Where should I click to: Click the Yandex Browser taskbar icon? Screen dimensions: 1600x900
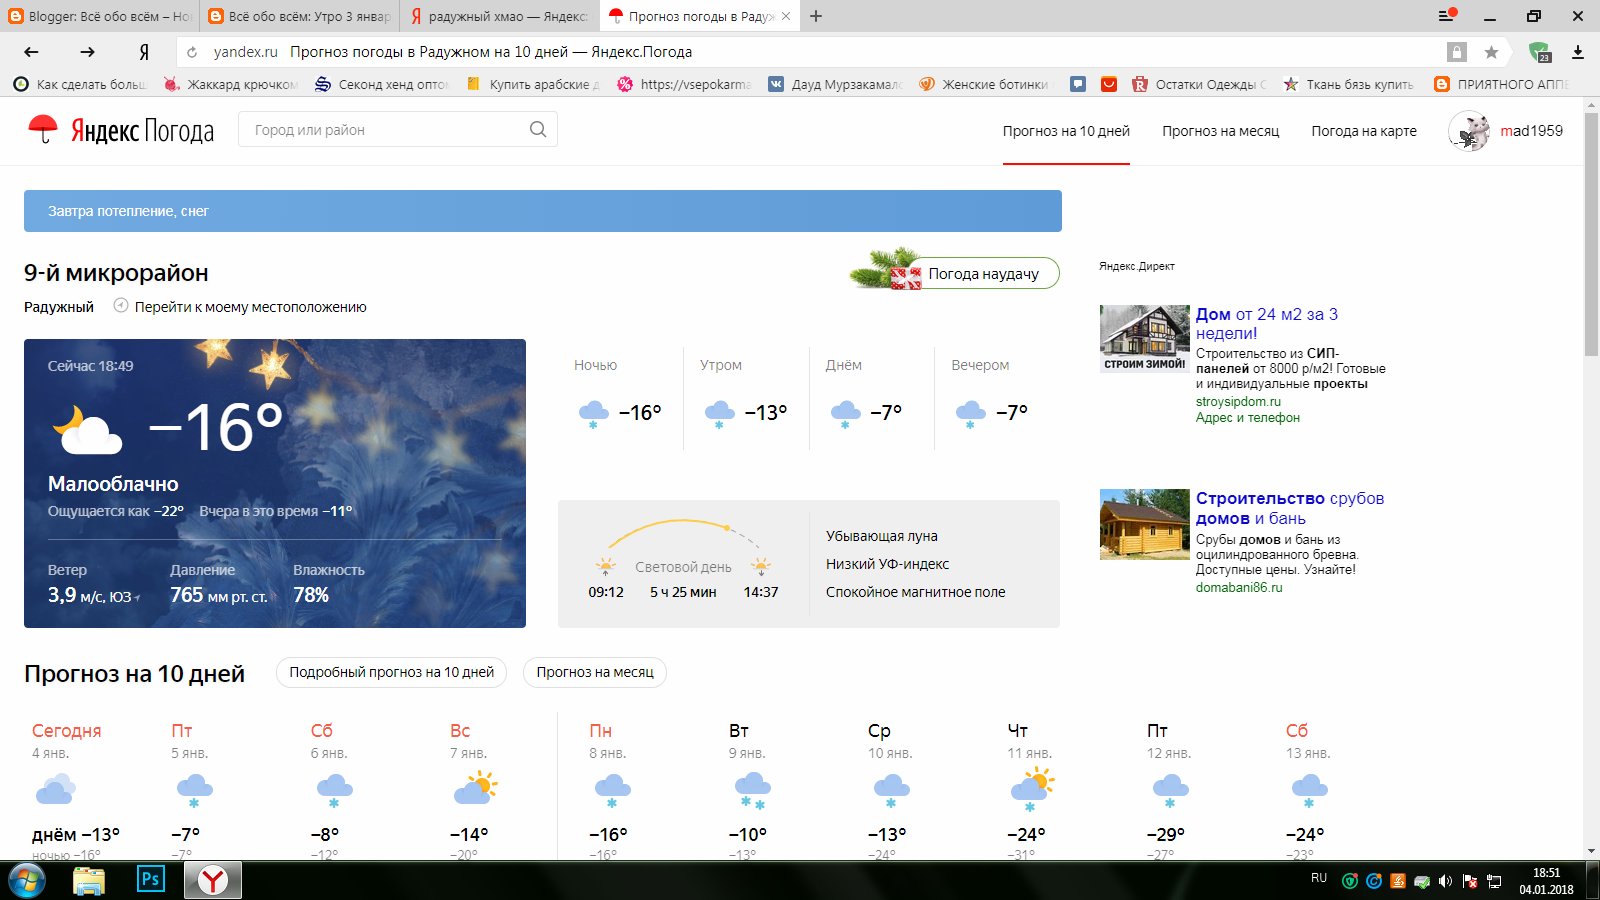click(x=212, y=880)
